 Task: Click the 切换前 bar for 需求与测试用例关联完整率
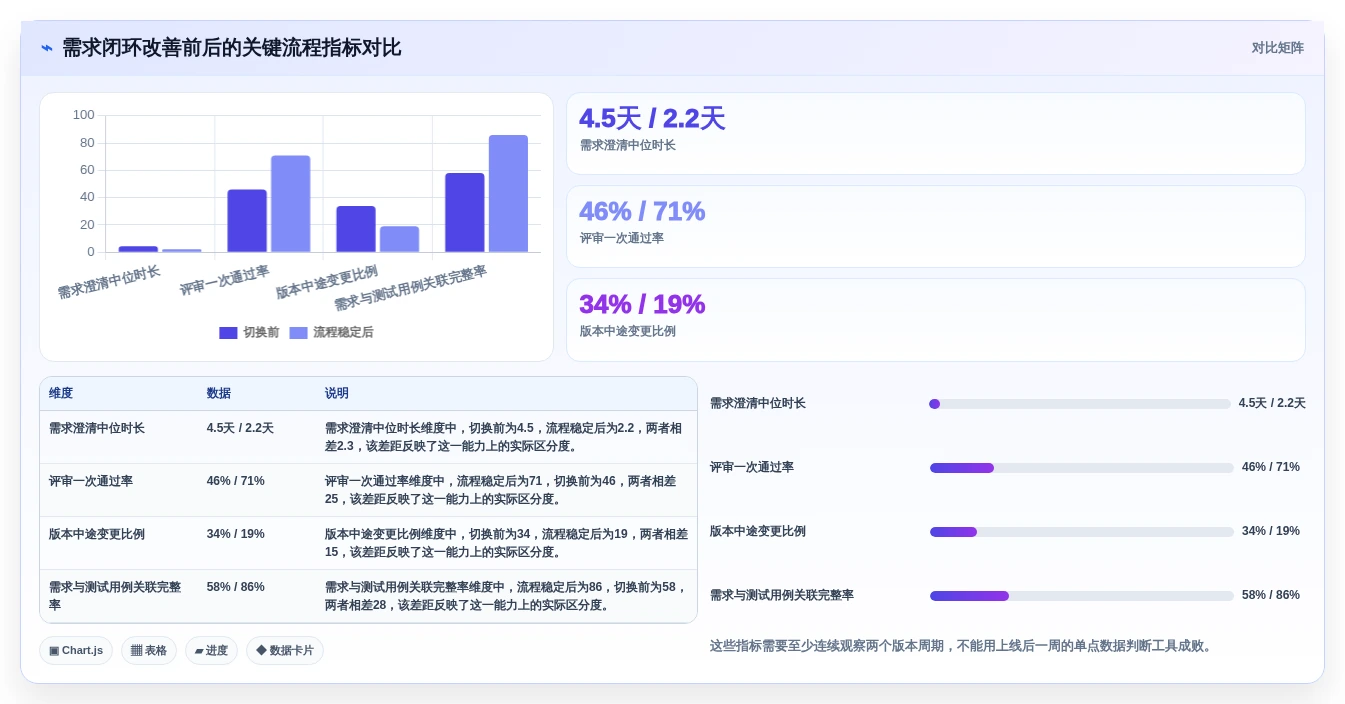pos(465,213)
